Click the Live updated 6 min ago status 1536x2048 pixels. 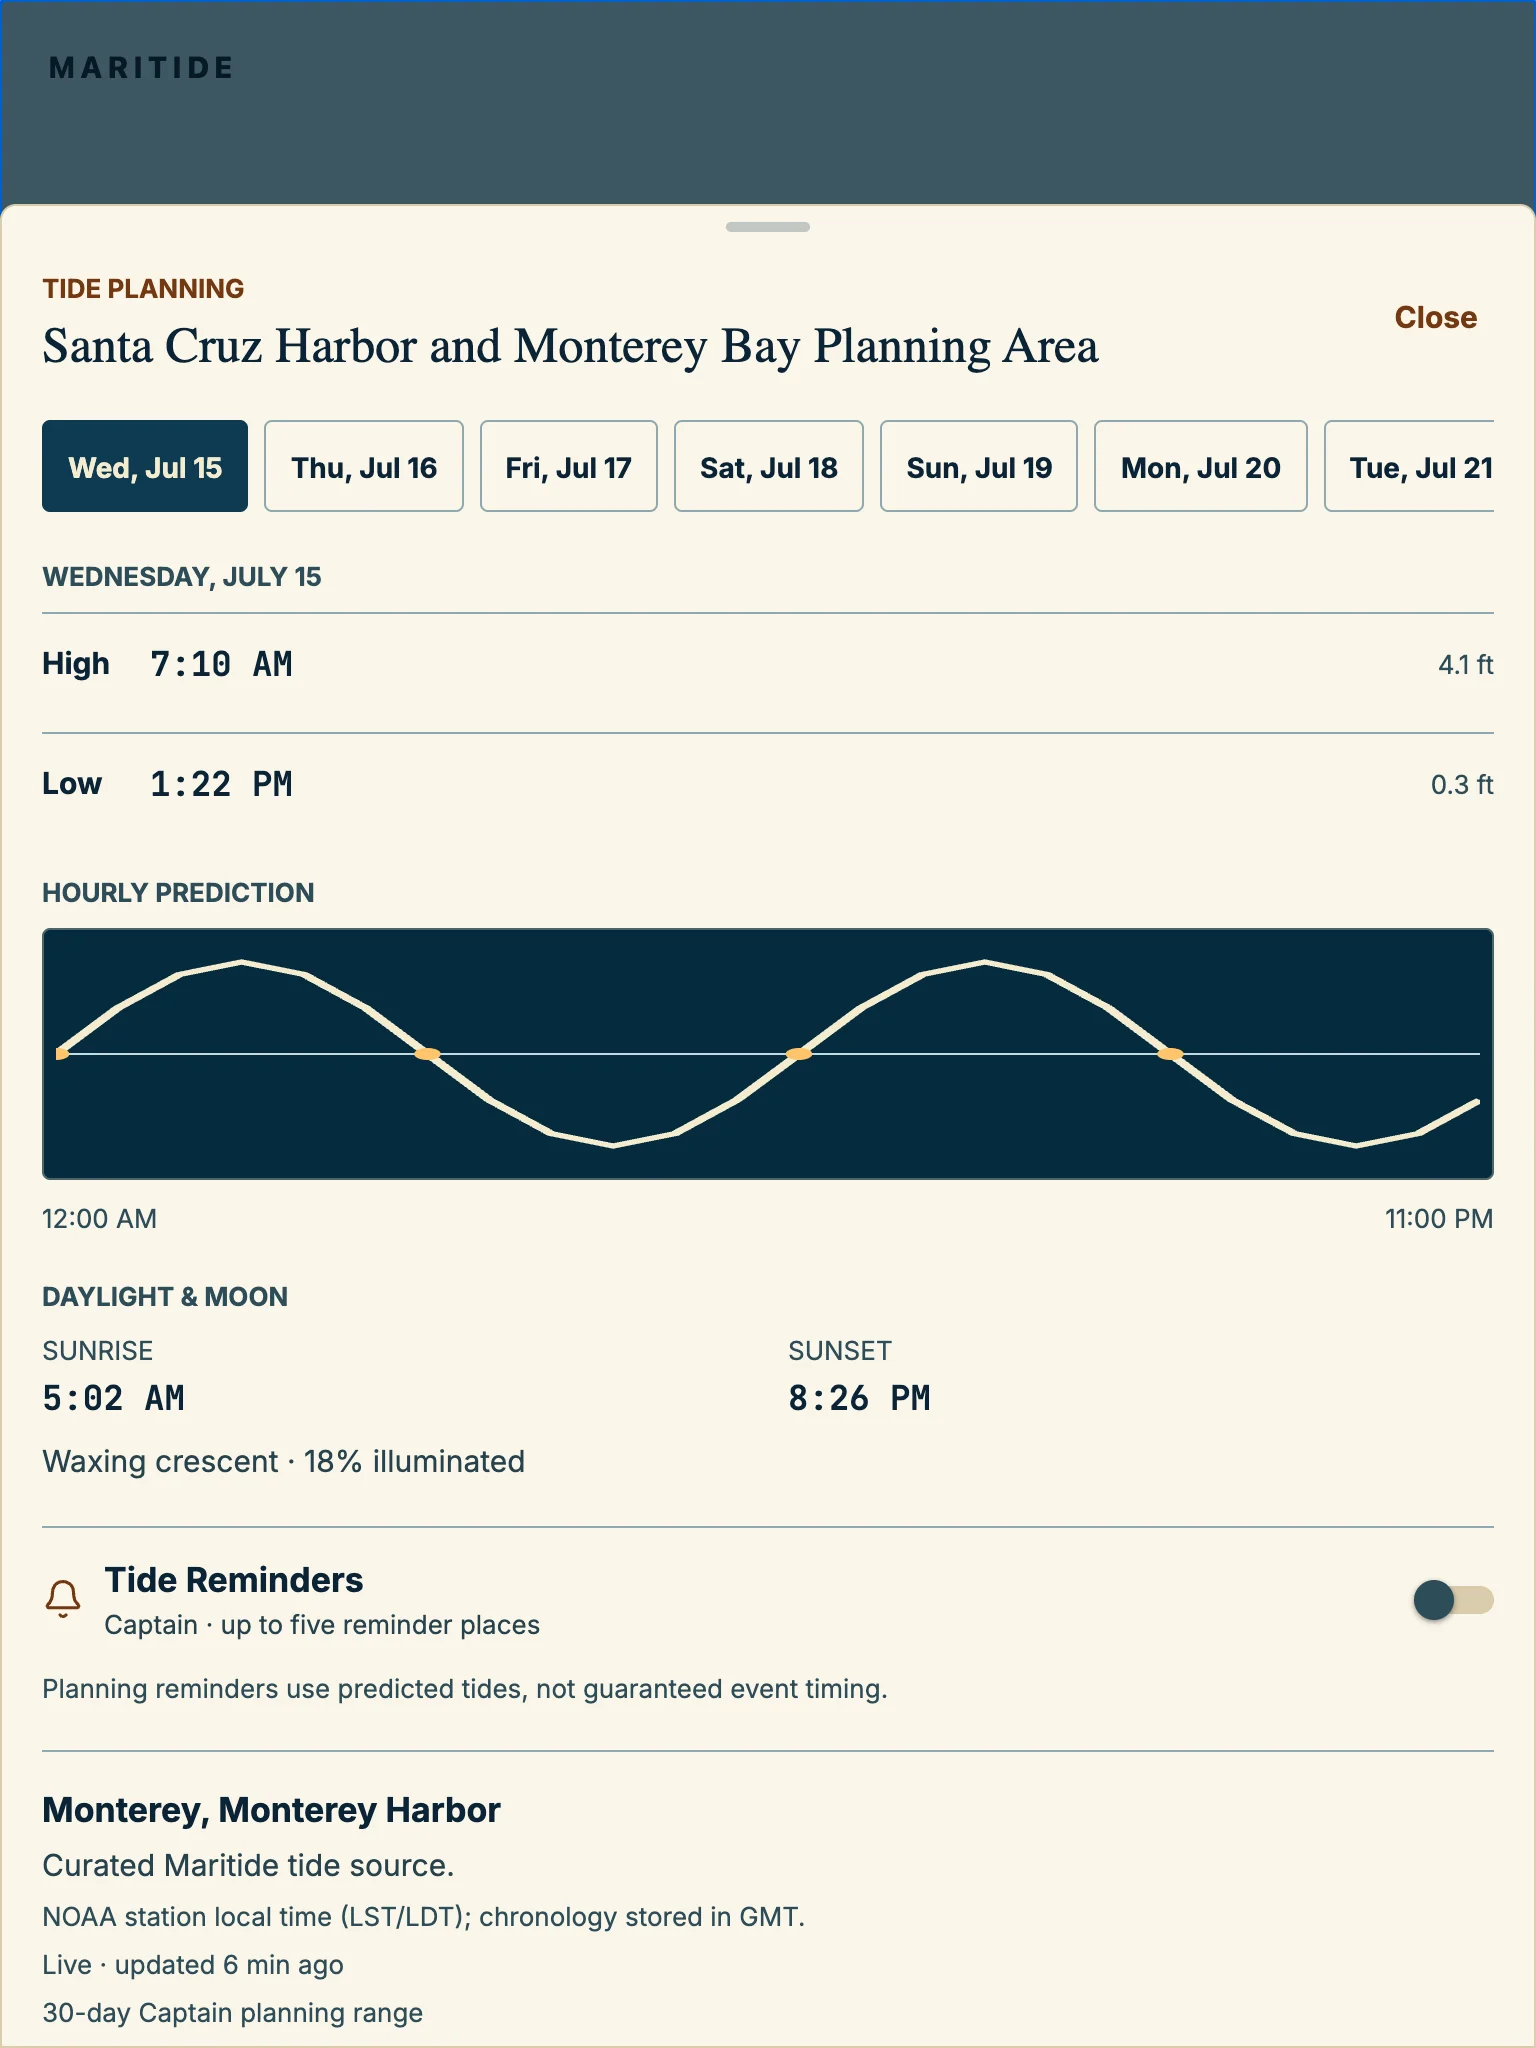coord(193,1965)
